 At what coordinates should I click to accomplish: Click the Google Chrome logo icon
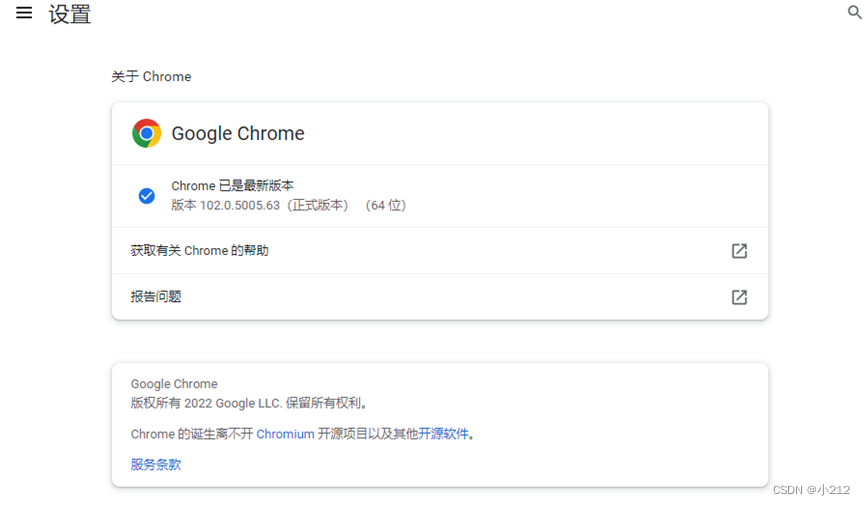point(146,133)
